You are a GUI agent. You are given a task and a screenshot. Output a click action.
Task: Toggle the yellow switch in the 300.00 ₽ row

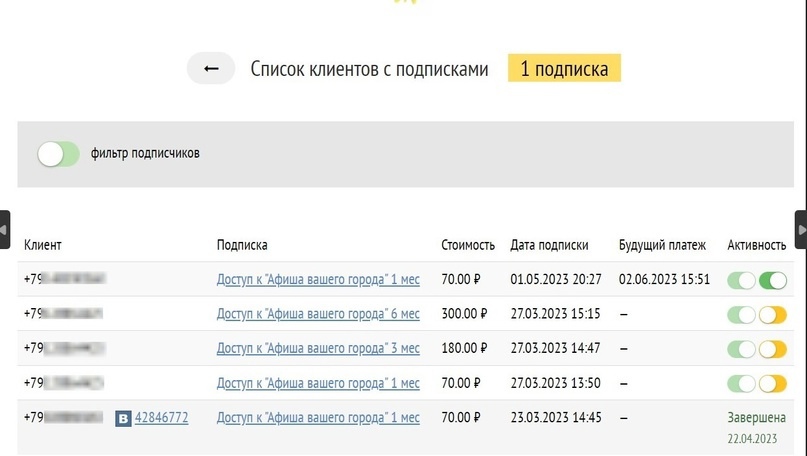point(772,315)
